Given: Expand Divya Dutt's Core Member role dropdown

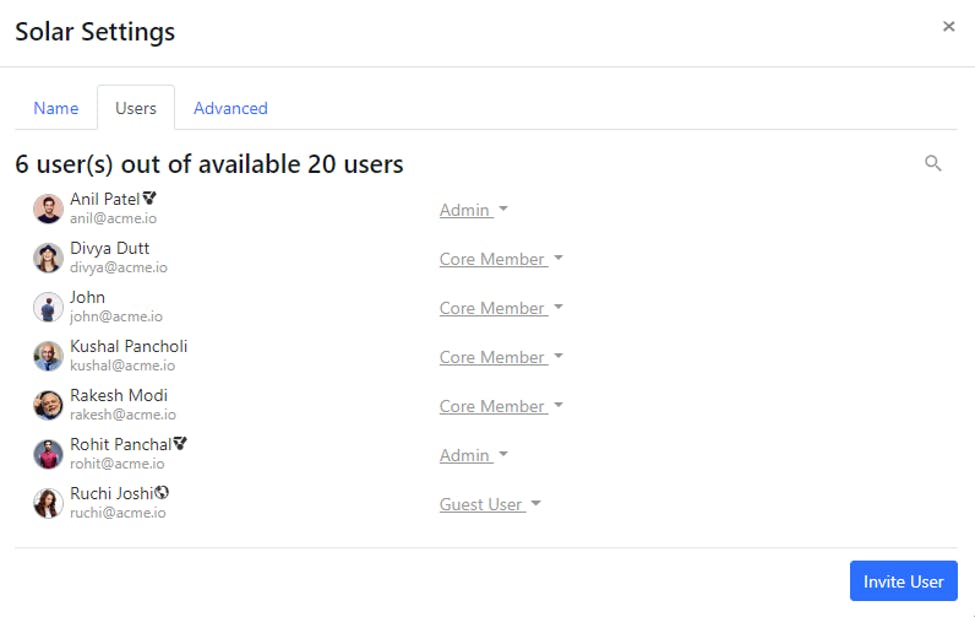Looking at the screenshot, I should click(501, 259).
